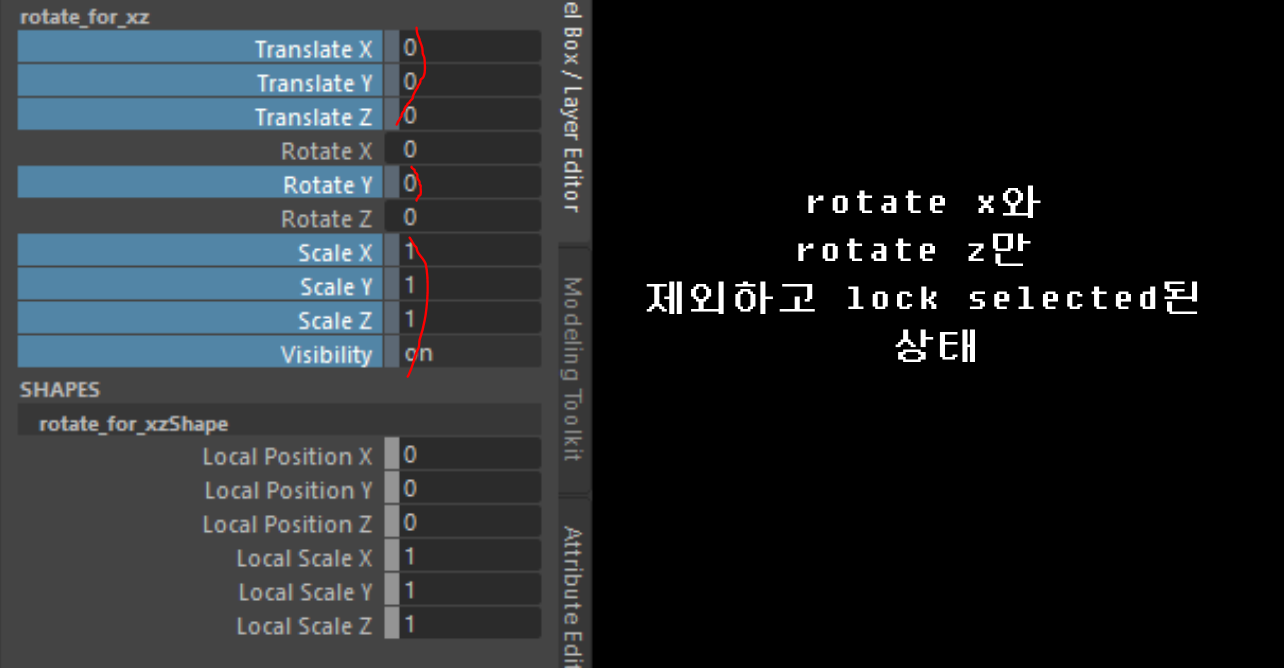
Task: Click the Local Scale X value field
Action: pos(470,557)
